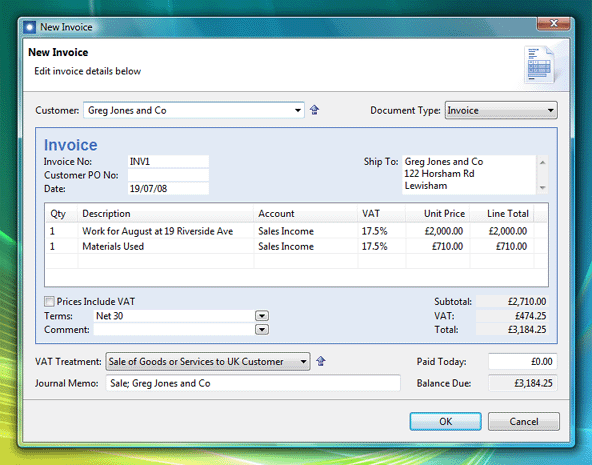The image size is (592, 465).
Task: Click the up-arrow icon beside VAT Treatment
Action: (321, 361)
